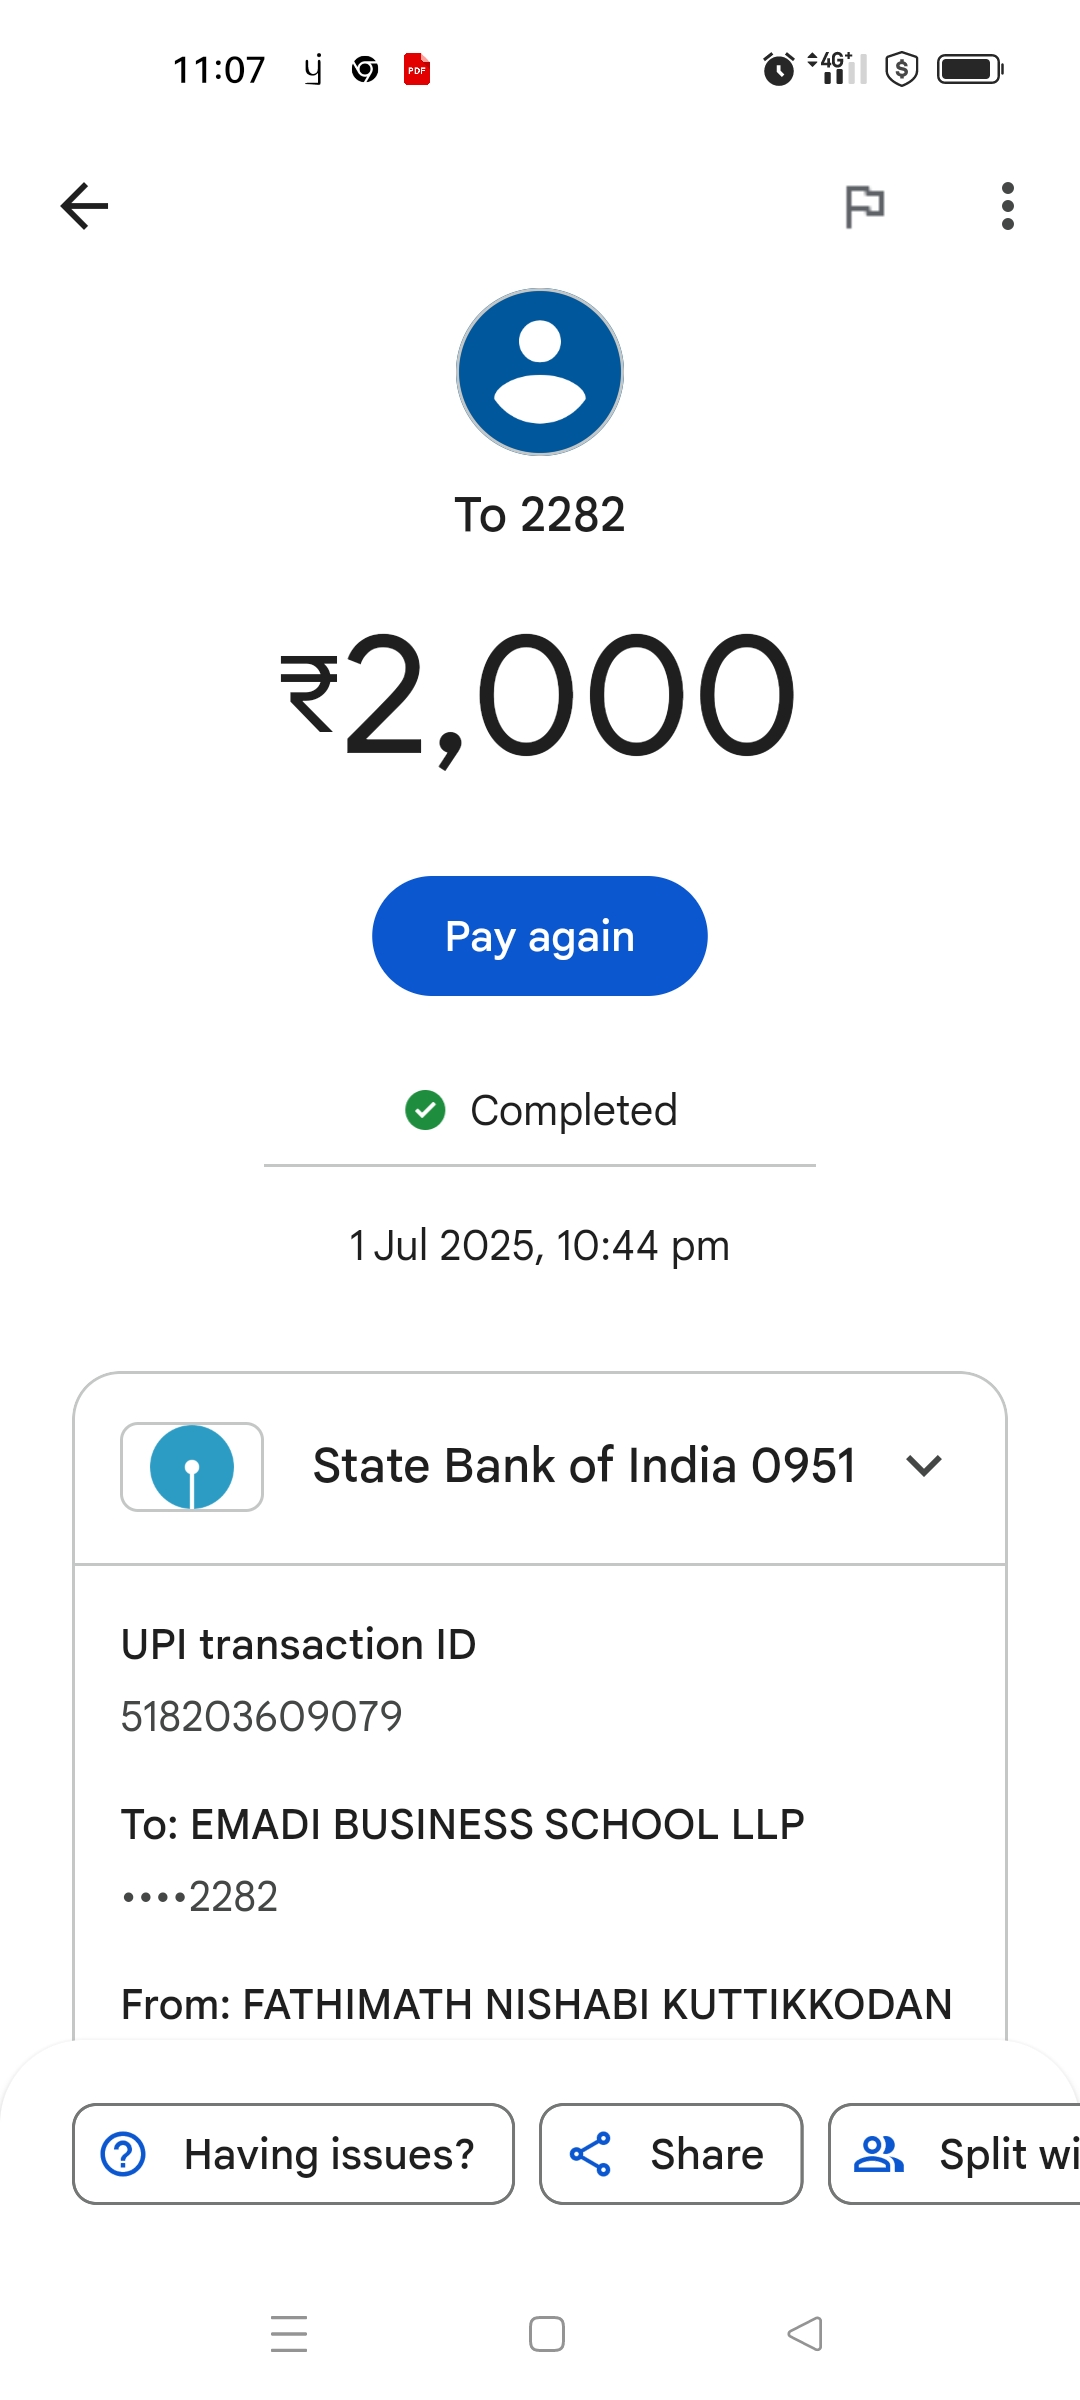Tap the UPI transaction ID number

point(261,1717)
